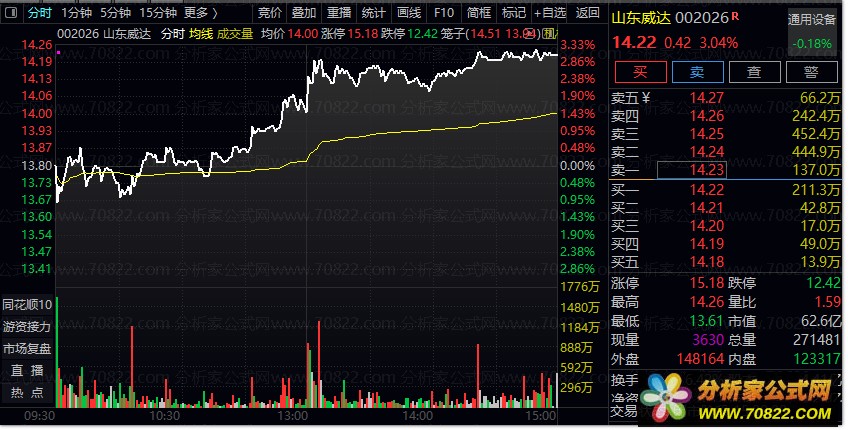This screenshot has height=430, width=848.
Task: Select the 卖五 price 14.27
Action: (706, 98)
